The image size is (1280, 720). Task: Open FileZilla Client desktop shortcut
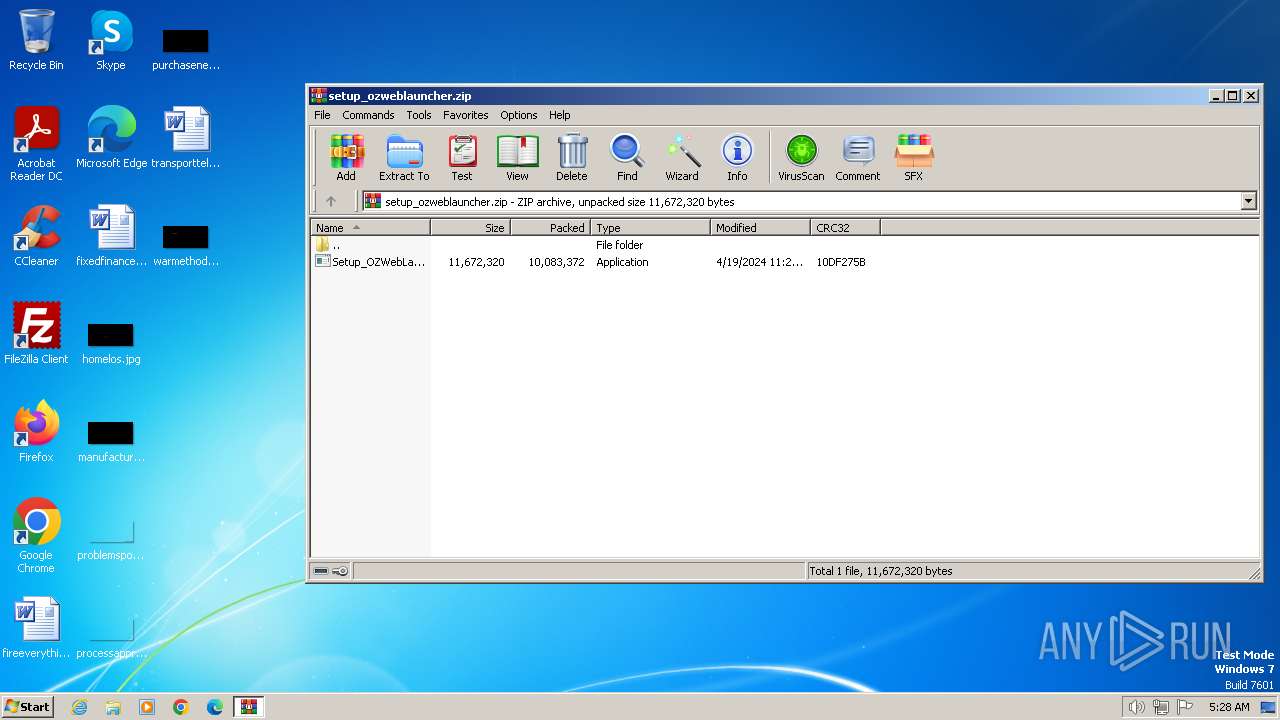pos(36,334)
